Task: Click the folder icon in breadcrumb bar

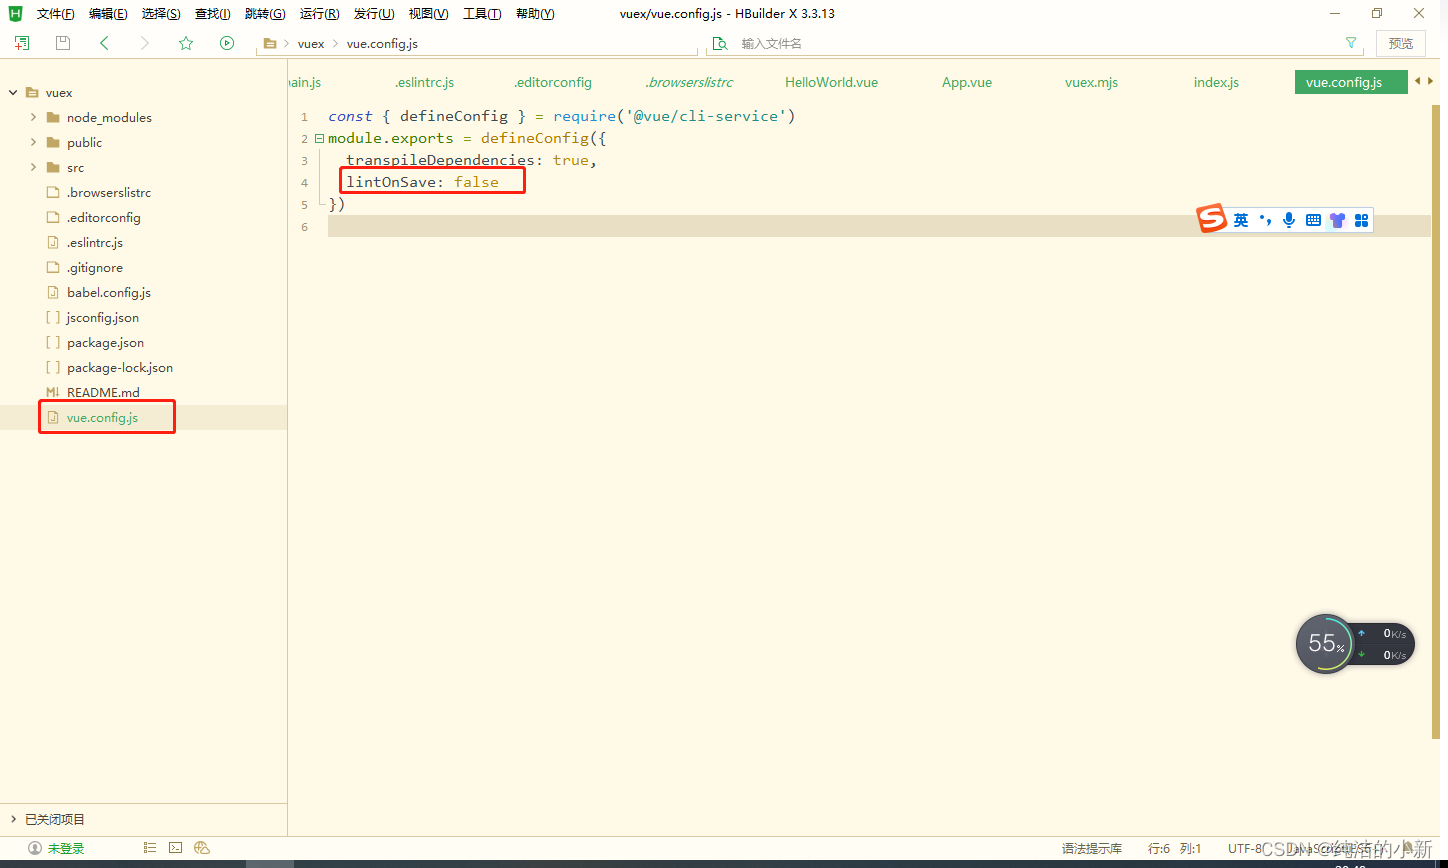Action: (269, 44)
